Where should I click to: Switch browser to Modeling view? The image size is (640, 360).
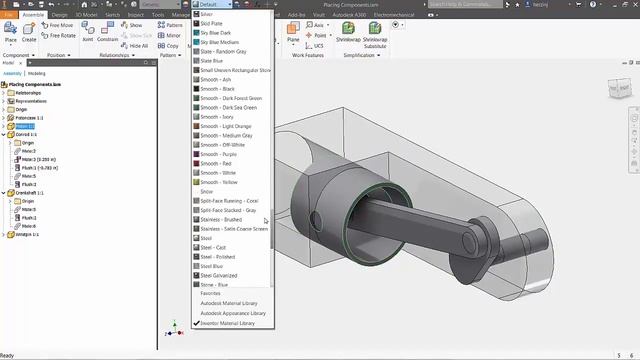(x=36, y=73)
